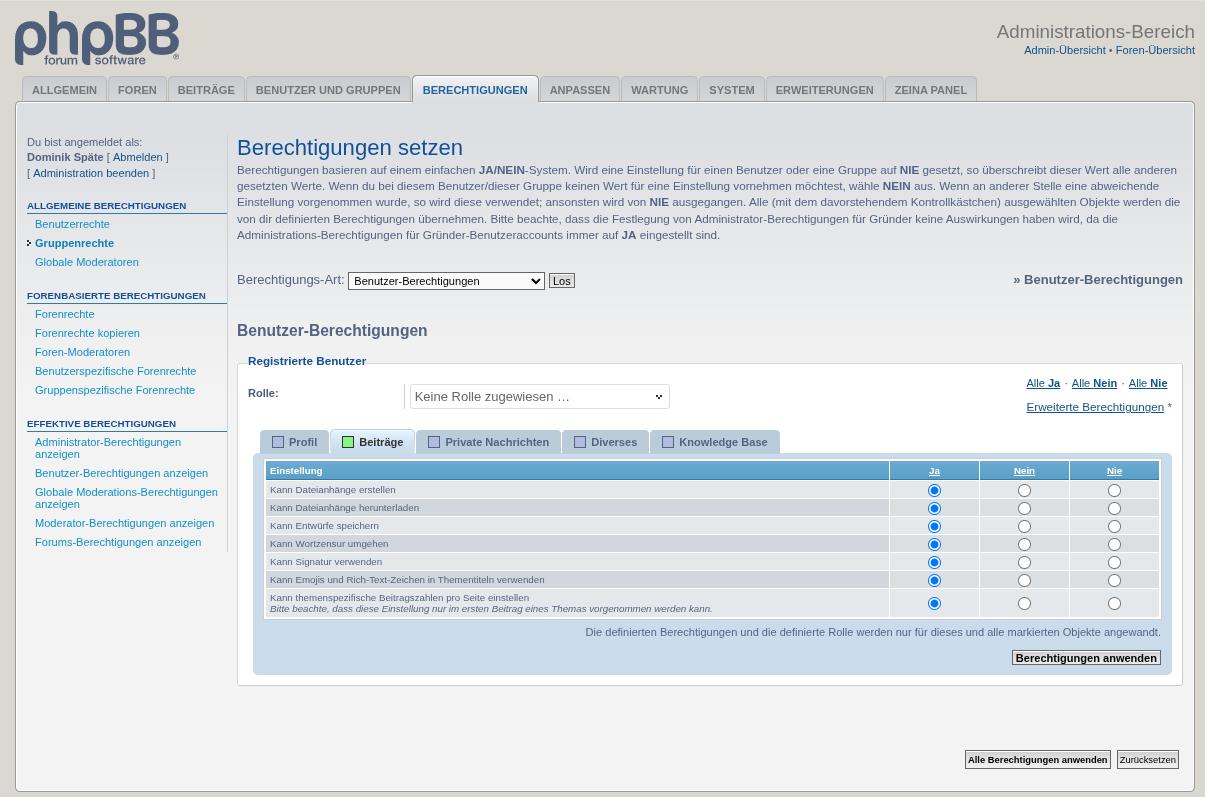1205x797 pixels.
Task: Expand the Rolle 'Keine Rolle zugewiesen' dropdown
Action: tap(539, 397)
